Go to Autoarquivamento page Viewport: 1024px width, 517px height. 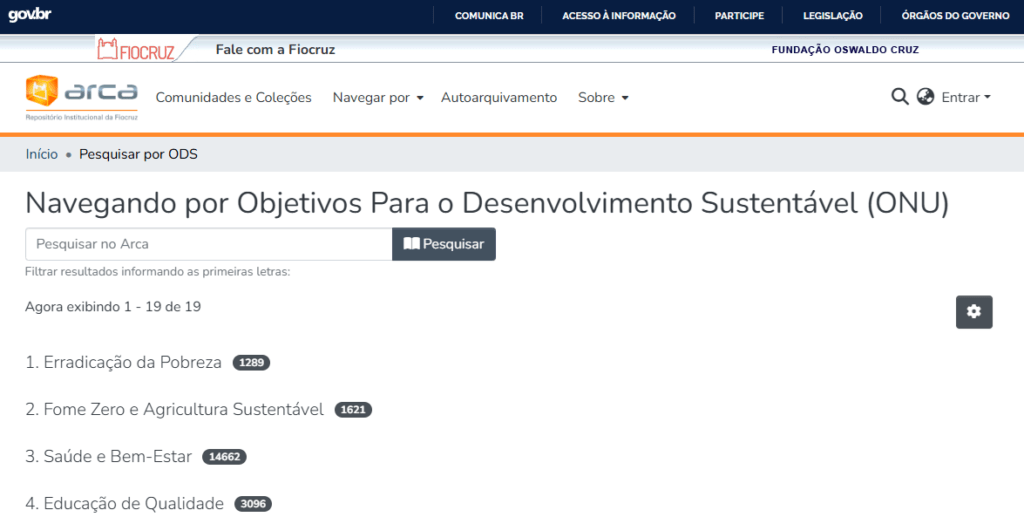pos(499,97)
